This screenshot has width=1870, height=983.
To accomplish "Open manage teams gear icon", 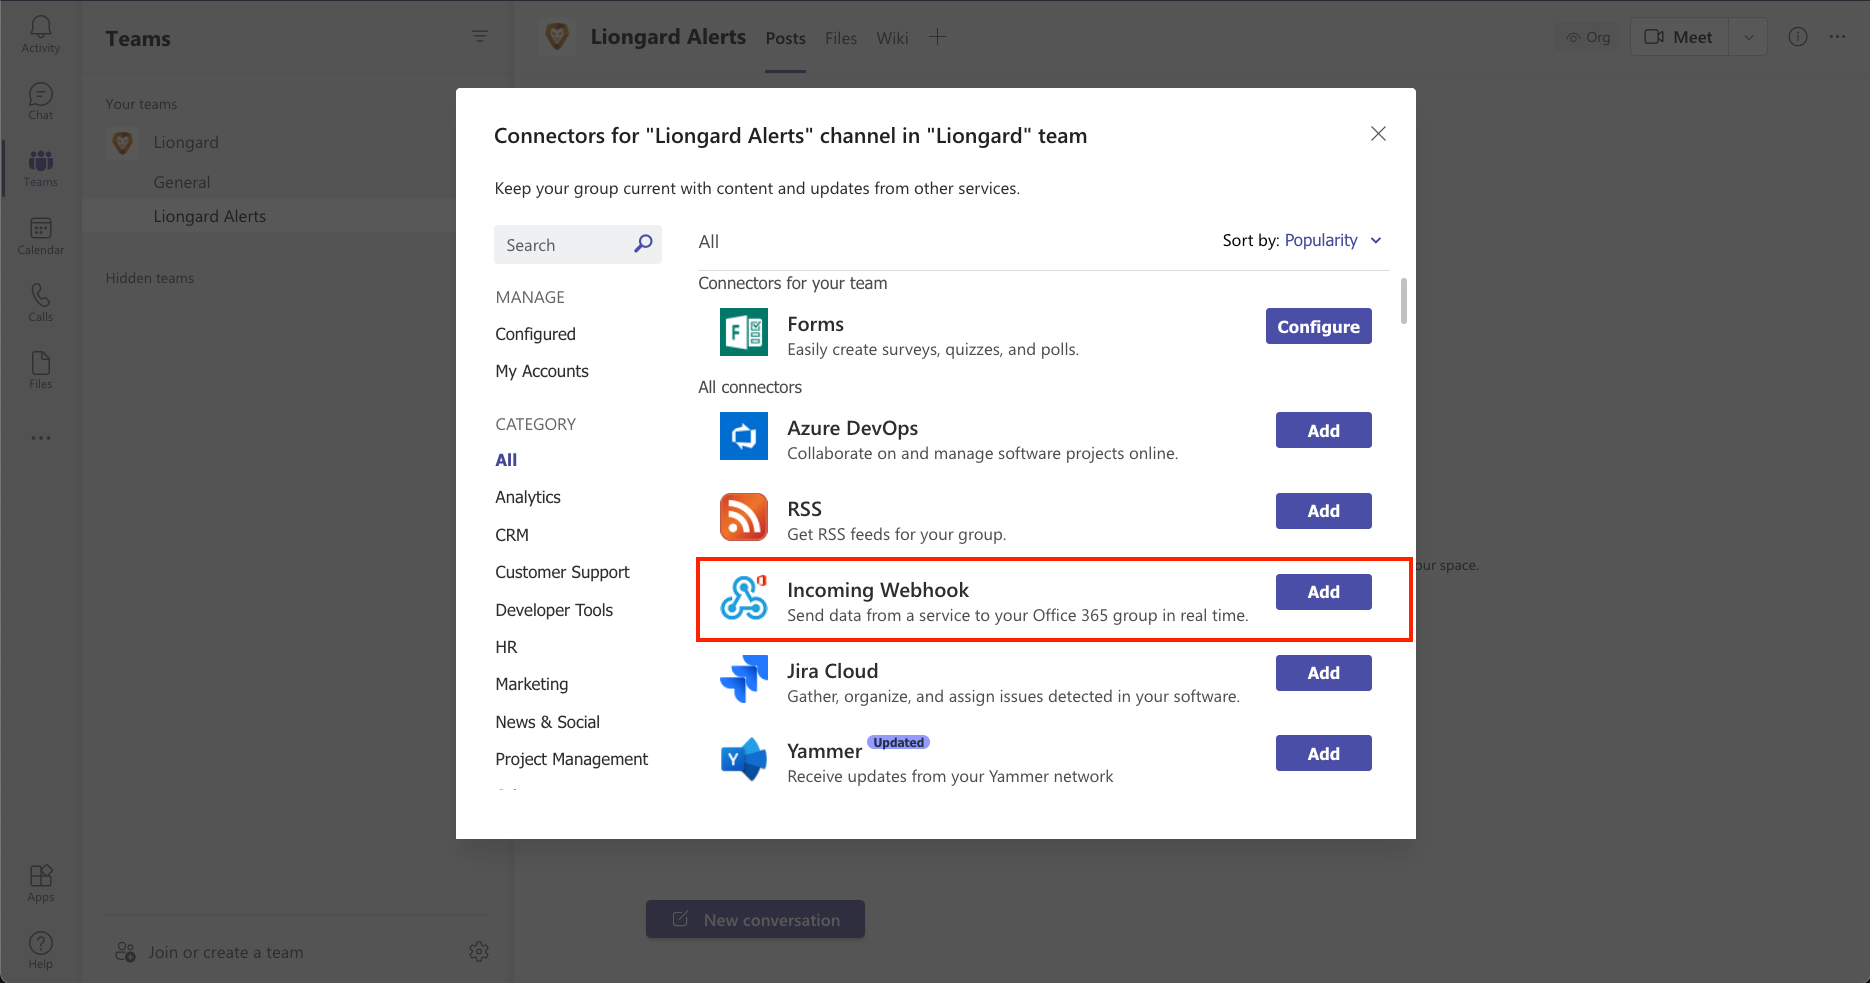I will 479,952.
